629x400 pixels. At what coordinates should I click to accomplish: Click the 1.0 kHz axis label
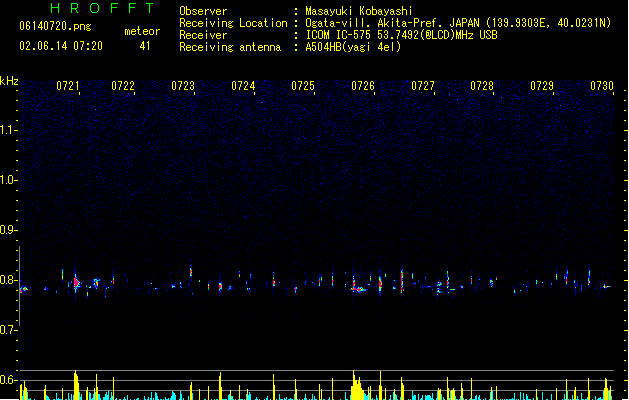tap(8, 179)
